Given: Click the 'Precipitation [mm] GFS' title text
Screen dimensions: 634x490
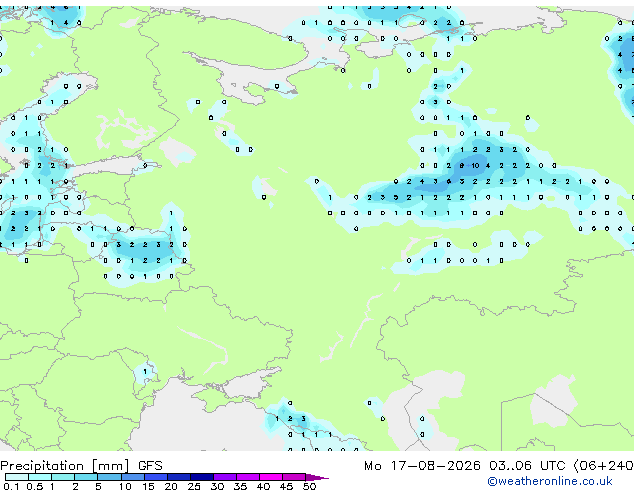Looking at the screenshot, I should 81,466.
